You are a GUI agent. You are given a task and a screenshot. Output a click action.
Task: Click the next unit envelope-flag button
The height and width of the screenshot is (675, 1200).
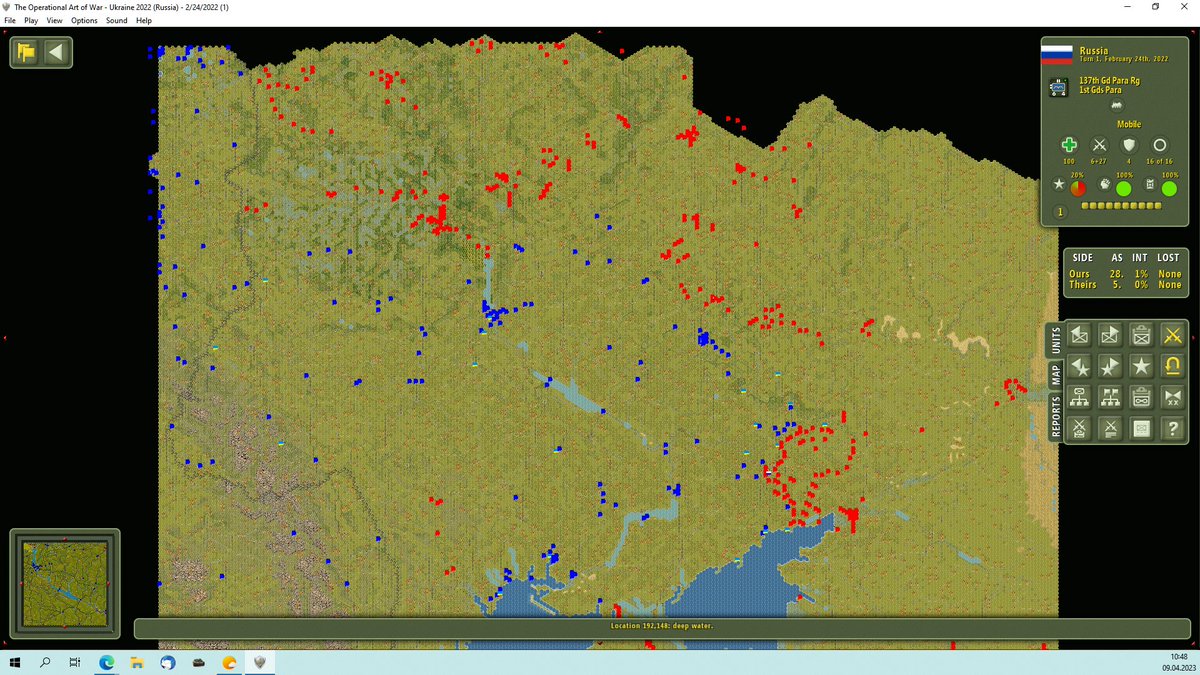click(x=1110, y=335)
